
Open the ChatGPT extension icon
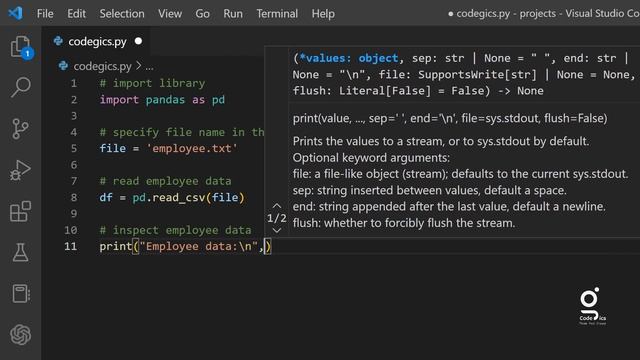pyautogui.click(x=20, y=335)
